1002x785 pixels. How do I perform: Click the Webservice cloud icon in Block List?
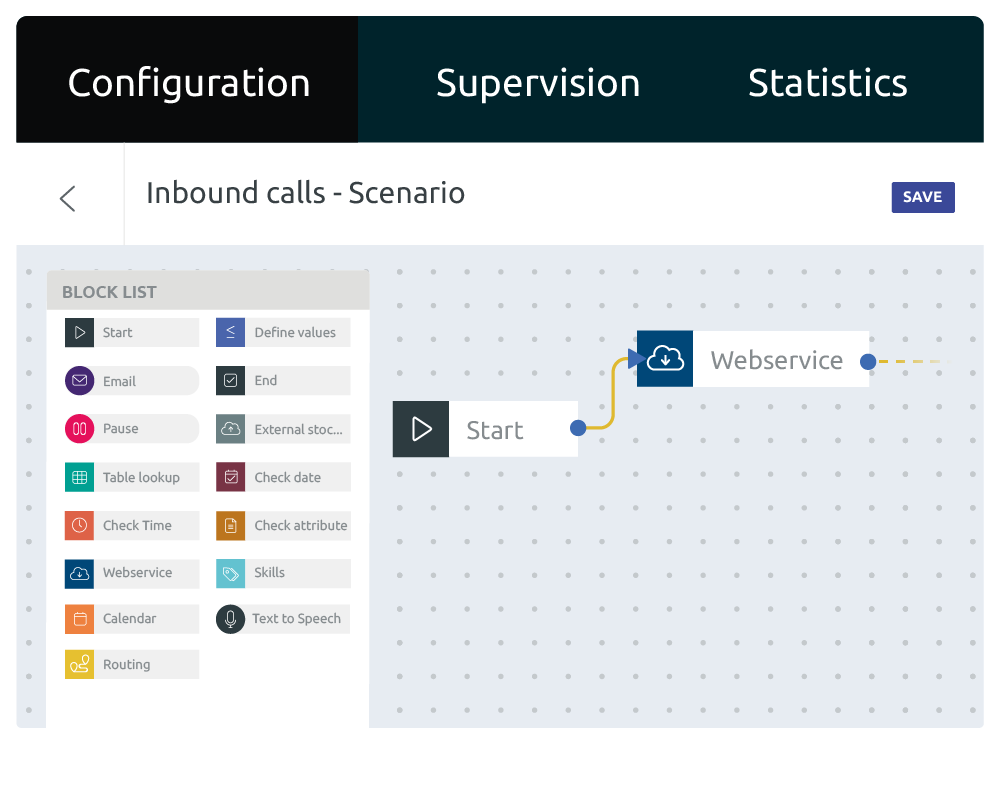[x=79, y=573]
